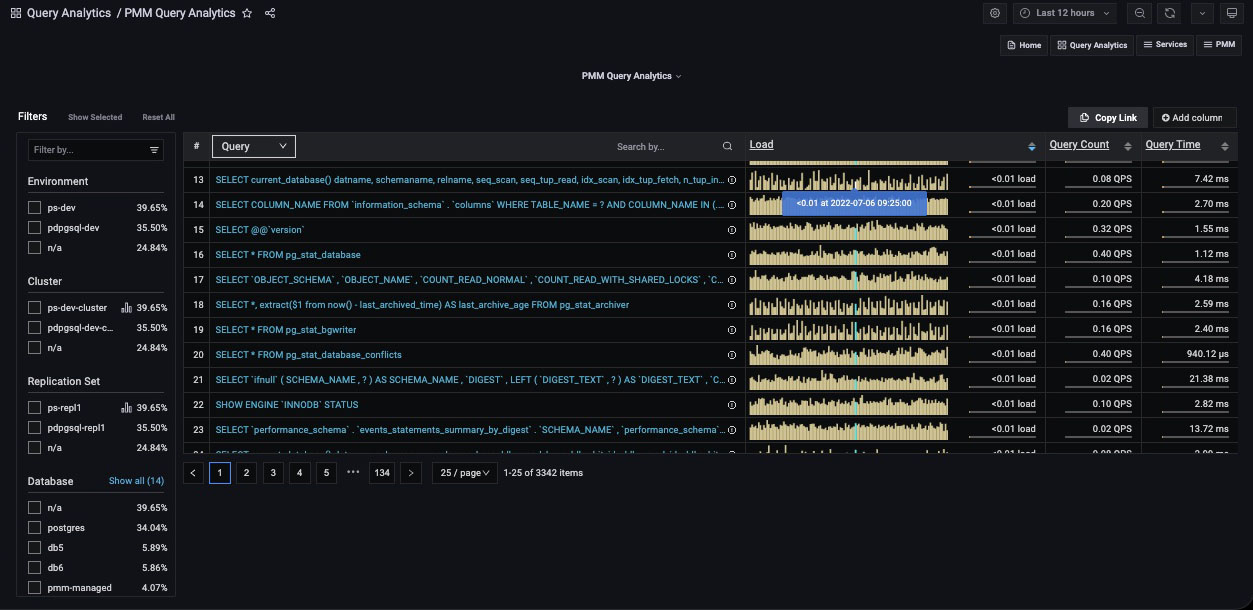The width and height of the screenshot is (1253, 610).
Task: Expand the Query column dropdown
Action: [254, 146]
